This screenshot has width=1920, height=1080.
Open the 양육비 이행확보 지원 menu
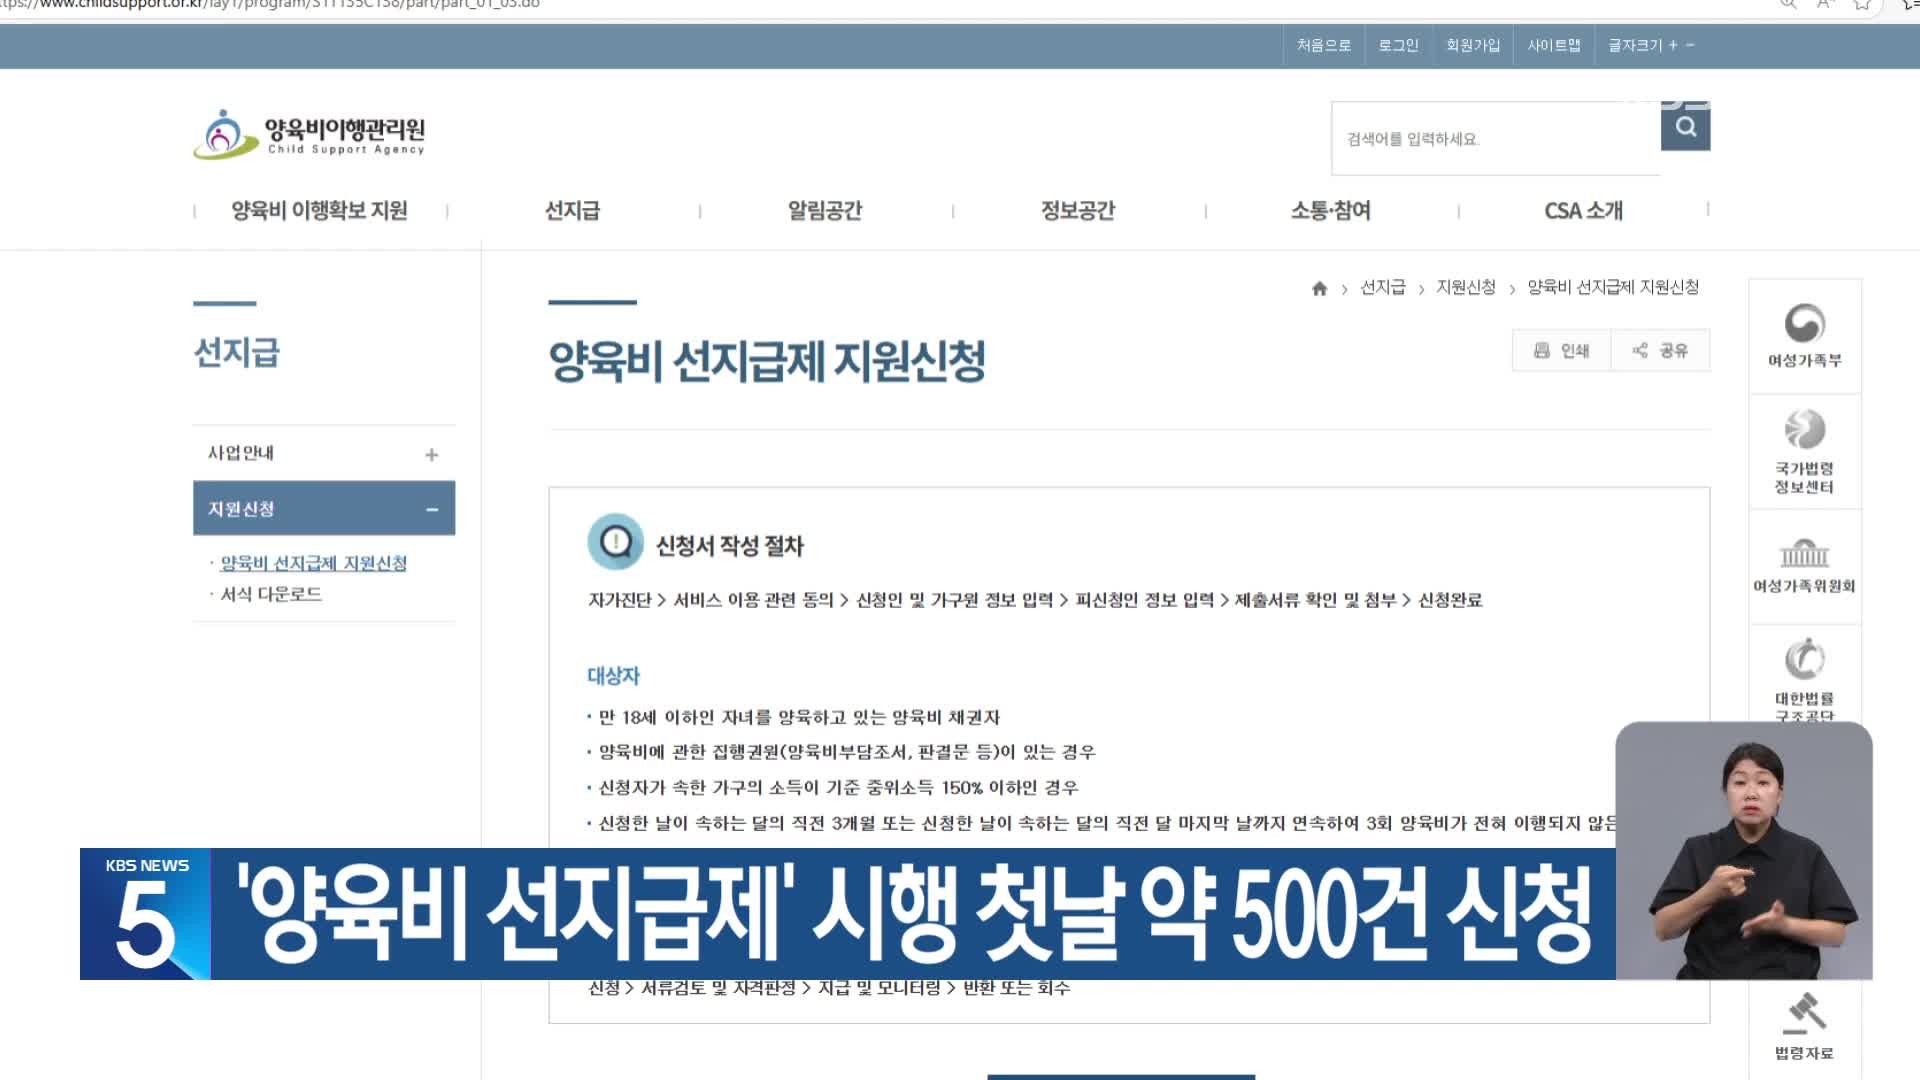(x=320, y=211)
